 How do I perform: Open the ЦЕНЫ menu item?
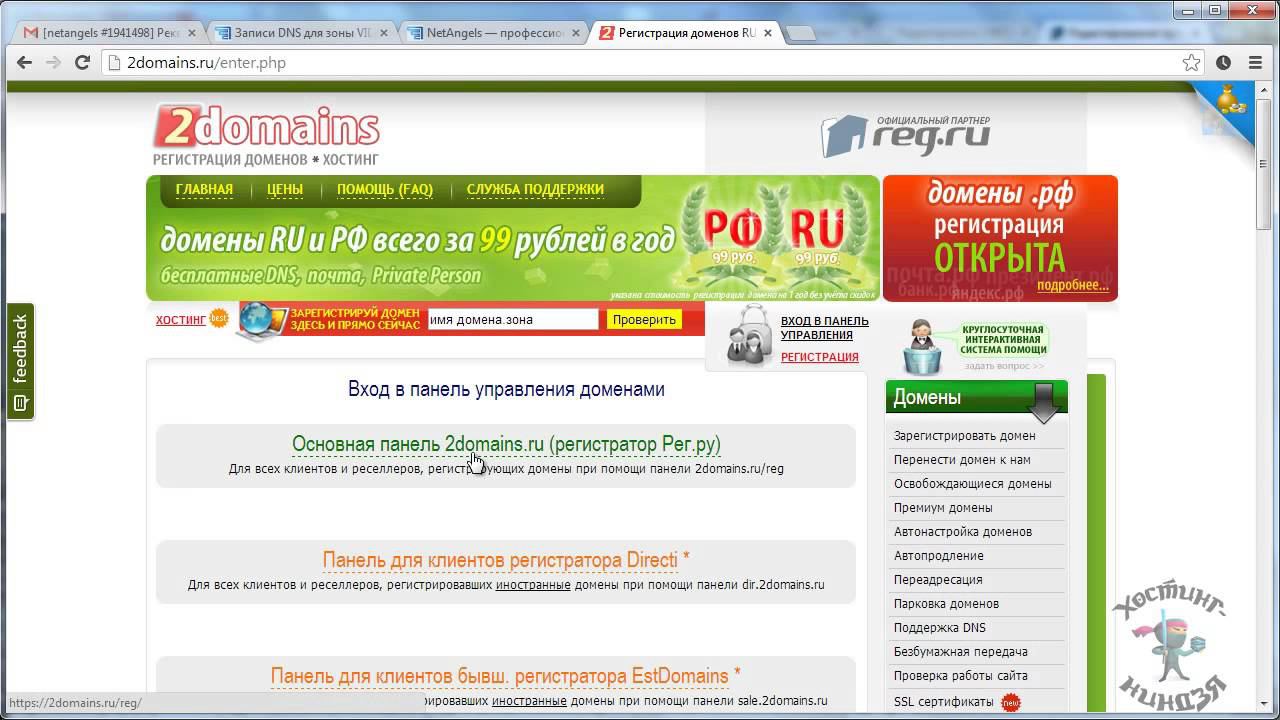[285, 189]
